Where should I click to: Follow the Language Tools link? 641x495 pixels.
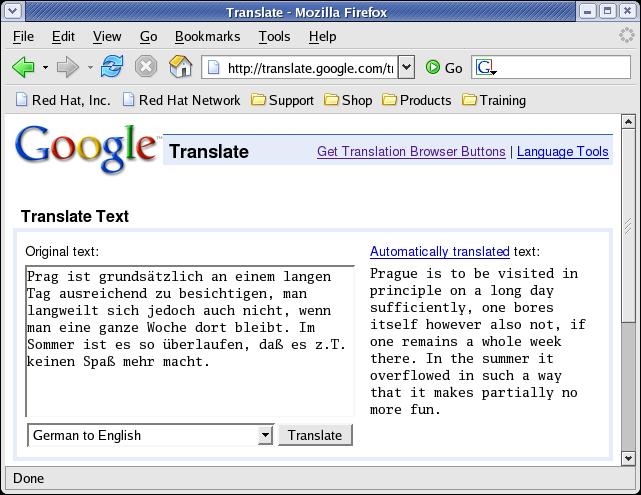click(563, 151)
